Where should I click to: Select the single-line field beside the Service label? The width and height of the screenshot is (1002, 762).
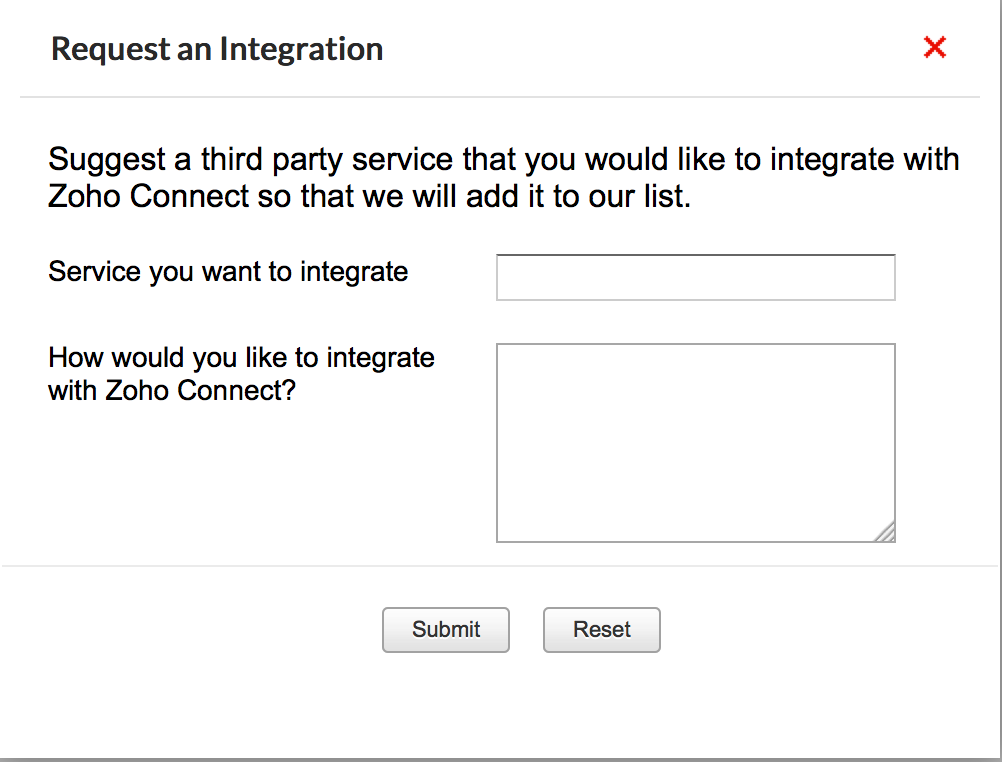point(695,277)
